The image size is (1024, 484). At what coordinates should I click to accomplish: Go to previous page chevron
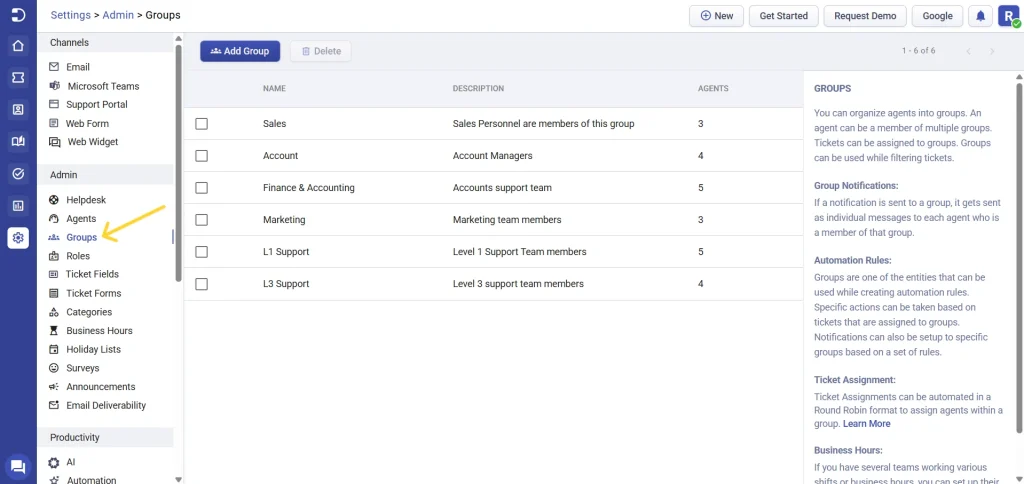[x=968, y=51]
